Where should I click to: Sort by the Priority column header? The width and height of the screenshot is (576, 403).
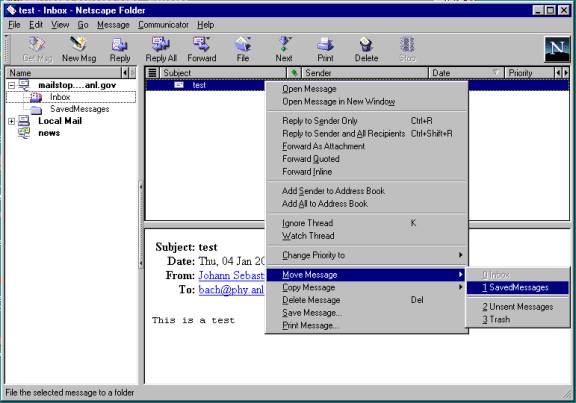(x=529, y=73)
